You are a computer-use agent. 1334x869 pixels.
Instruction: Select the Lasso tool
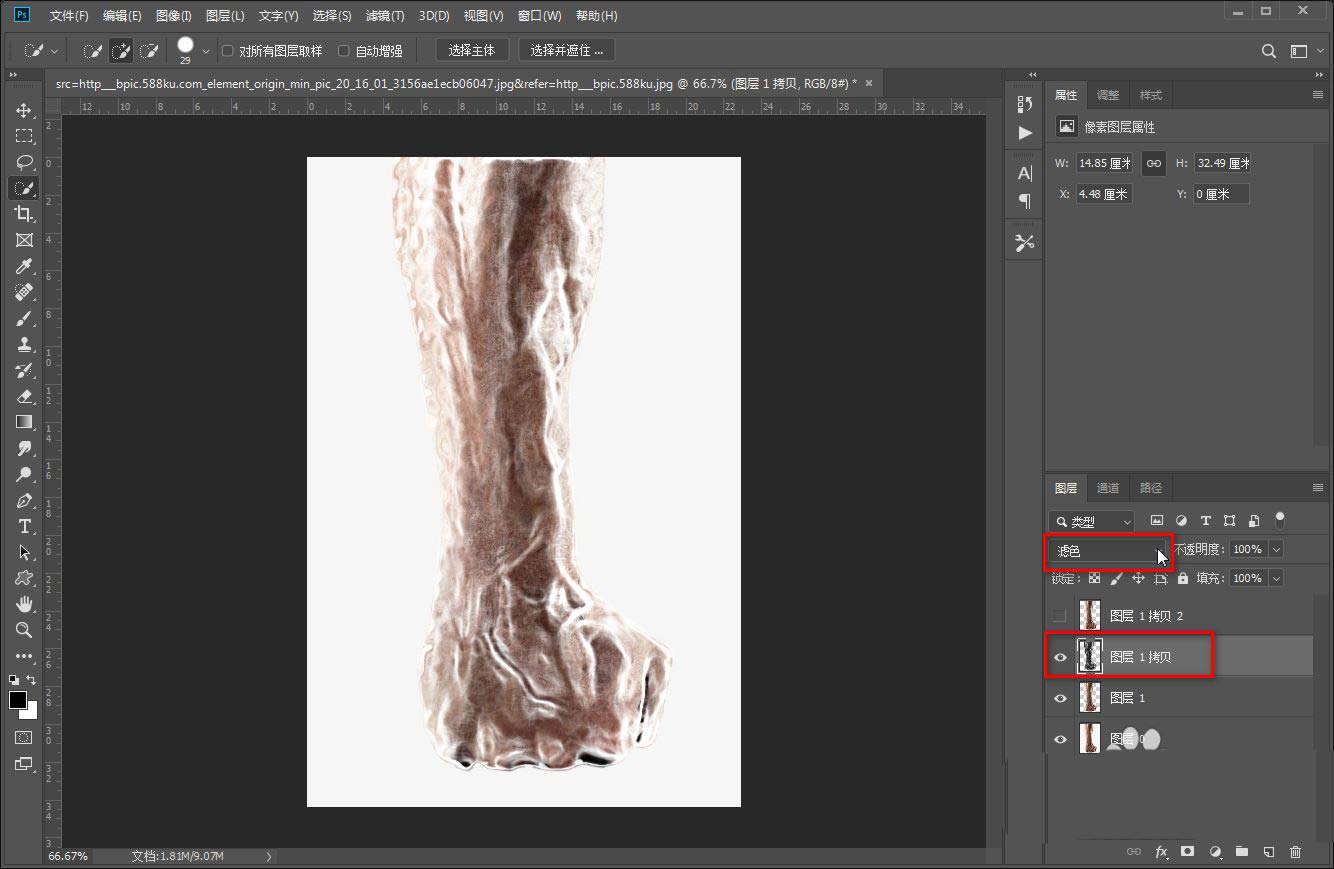tap(24, 162)
